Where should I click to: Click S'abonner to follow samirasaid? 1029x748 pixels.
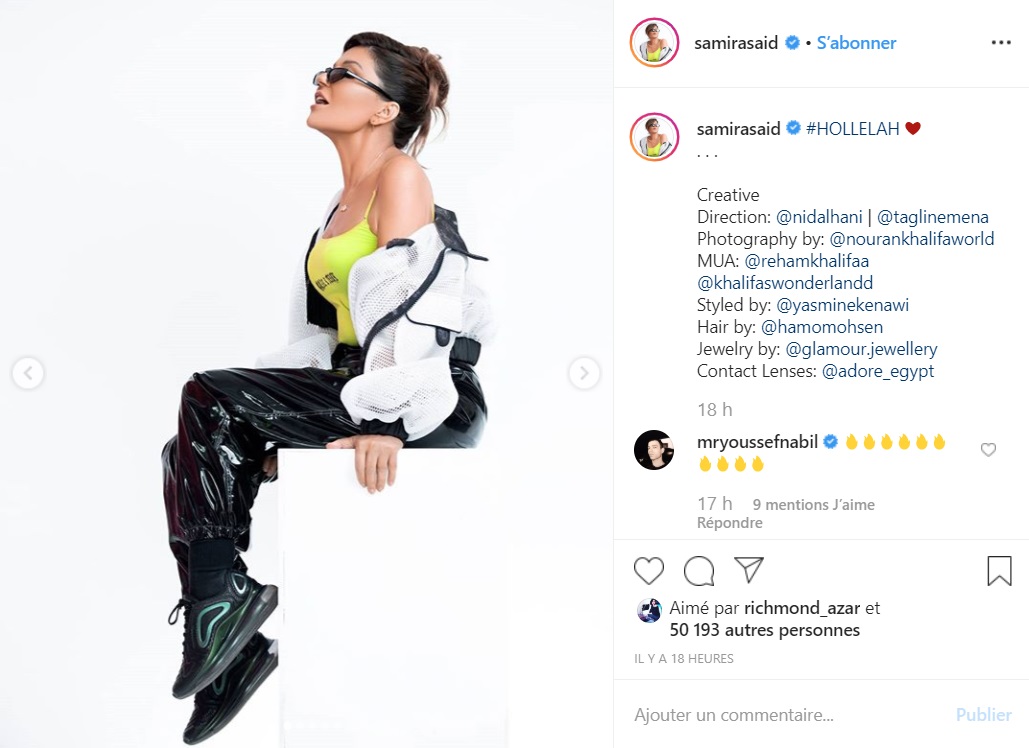856,43
